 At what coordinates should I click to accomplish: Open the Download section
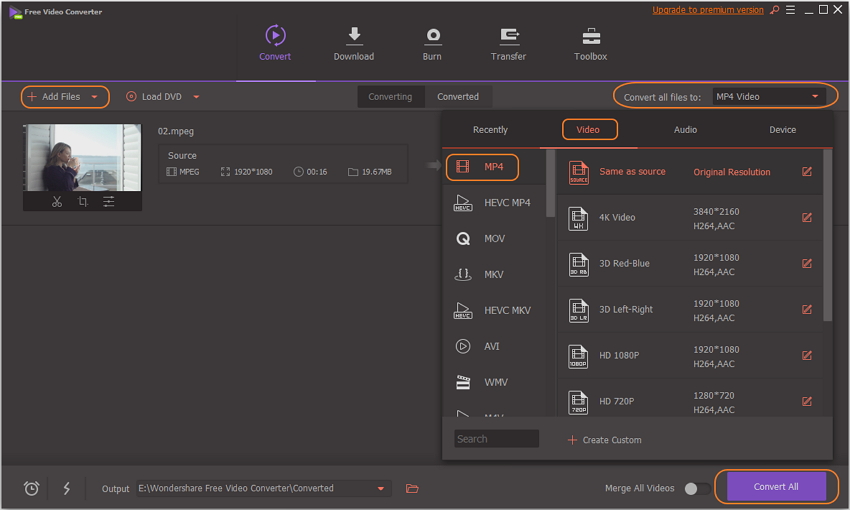[353, 43]
